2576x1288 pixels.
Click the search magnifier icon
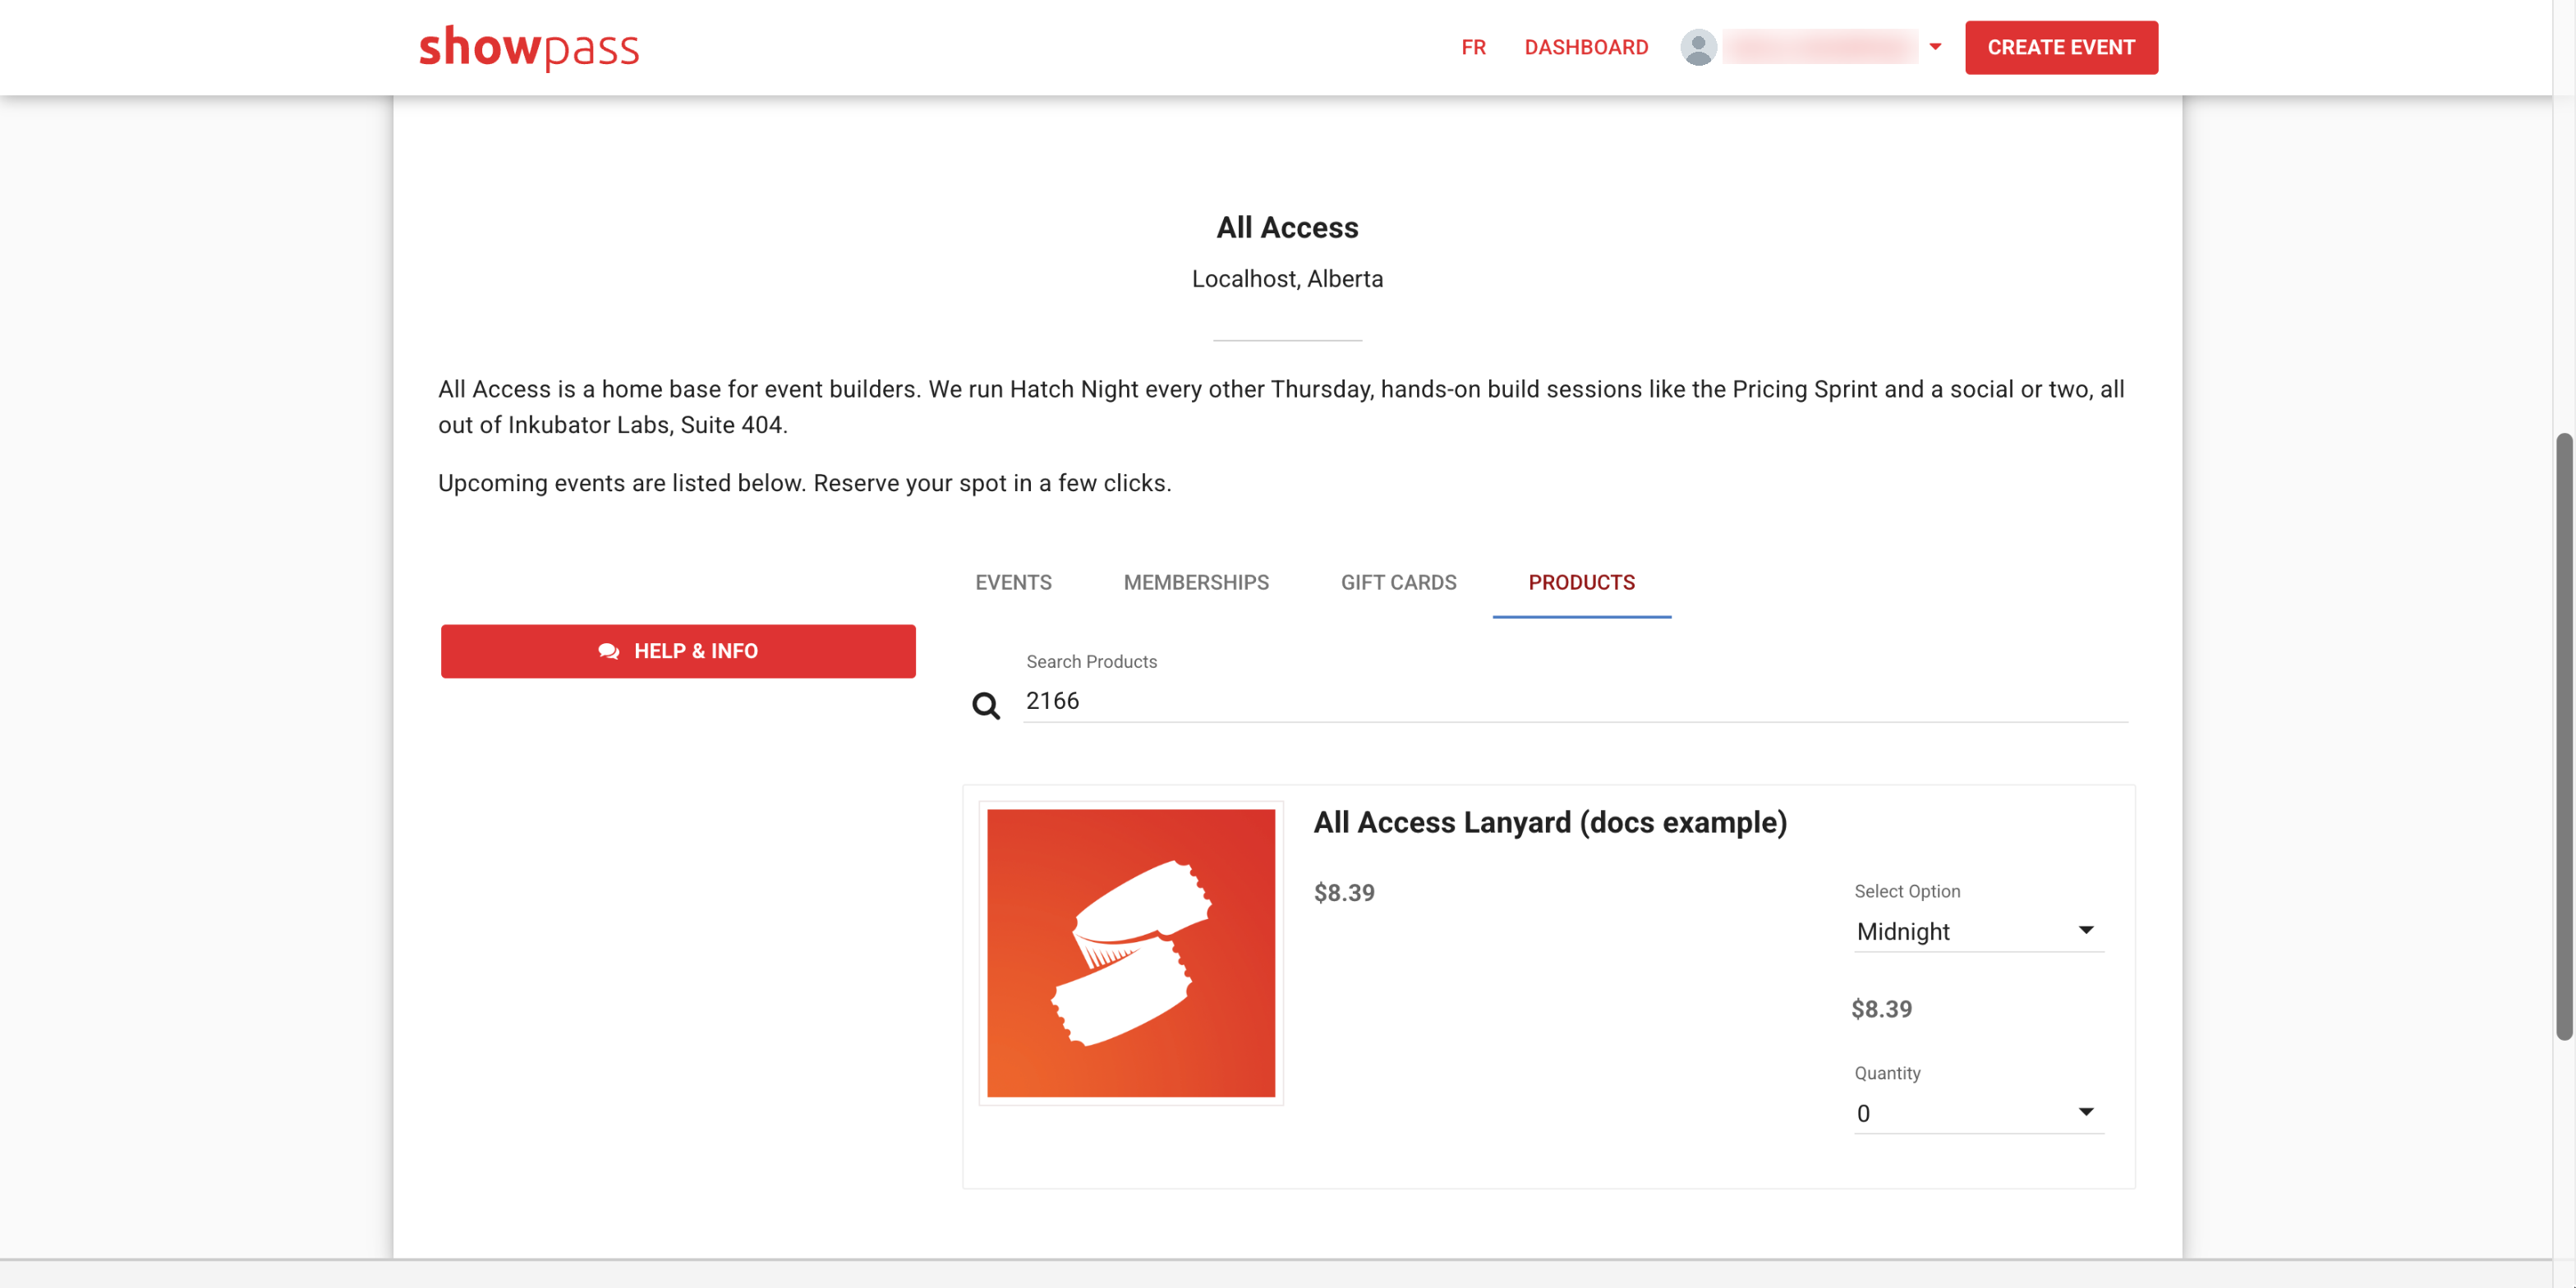coord(986,706)
